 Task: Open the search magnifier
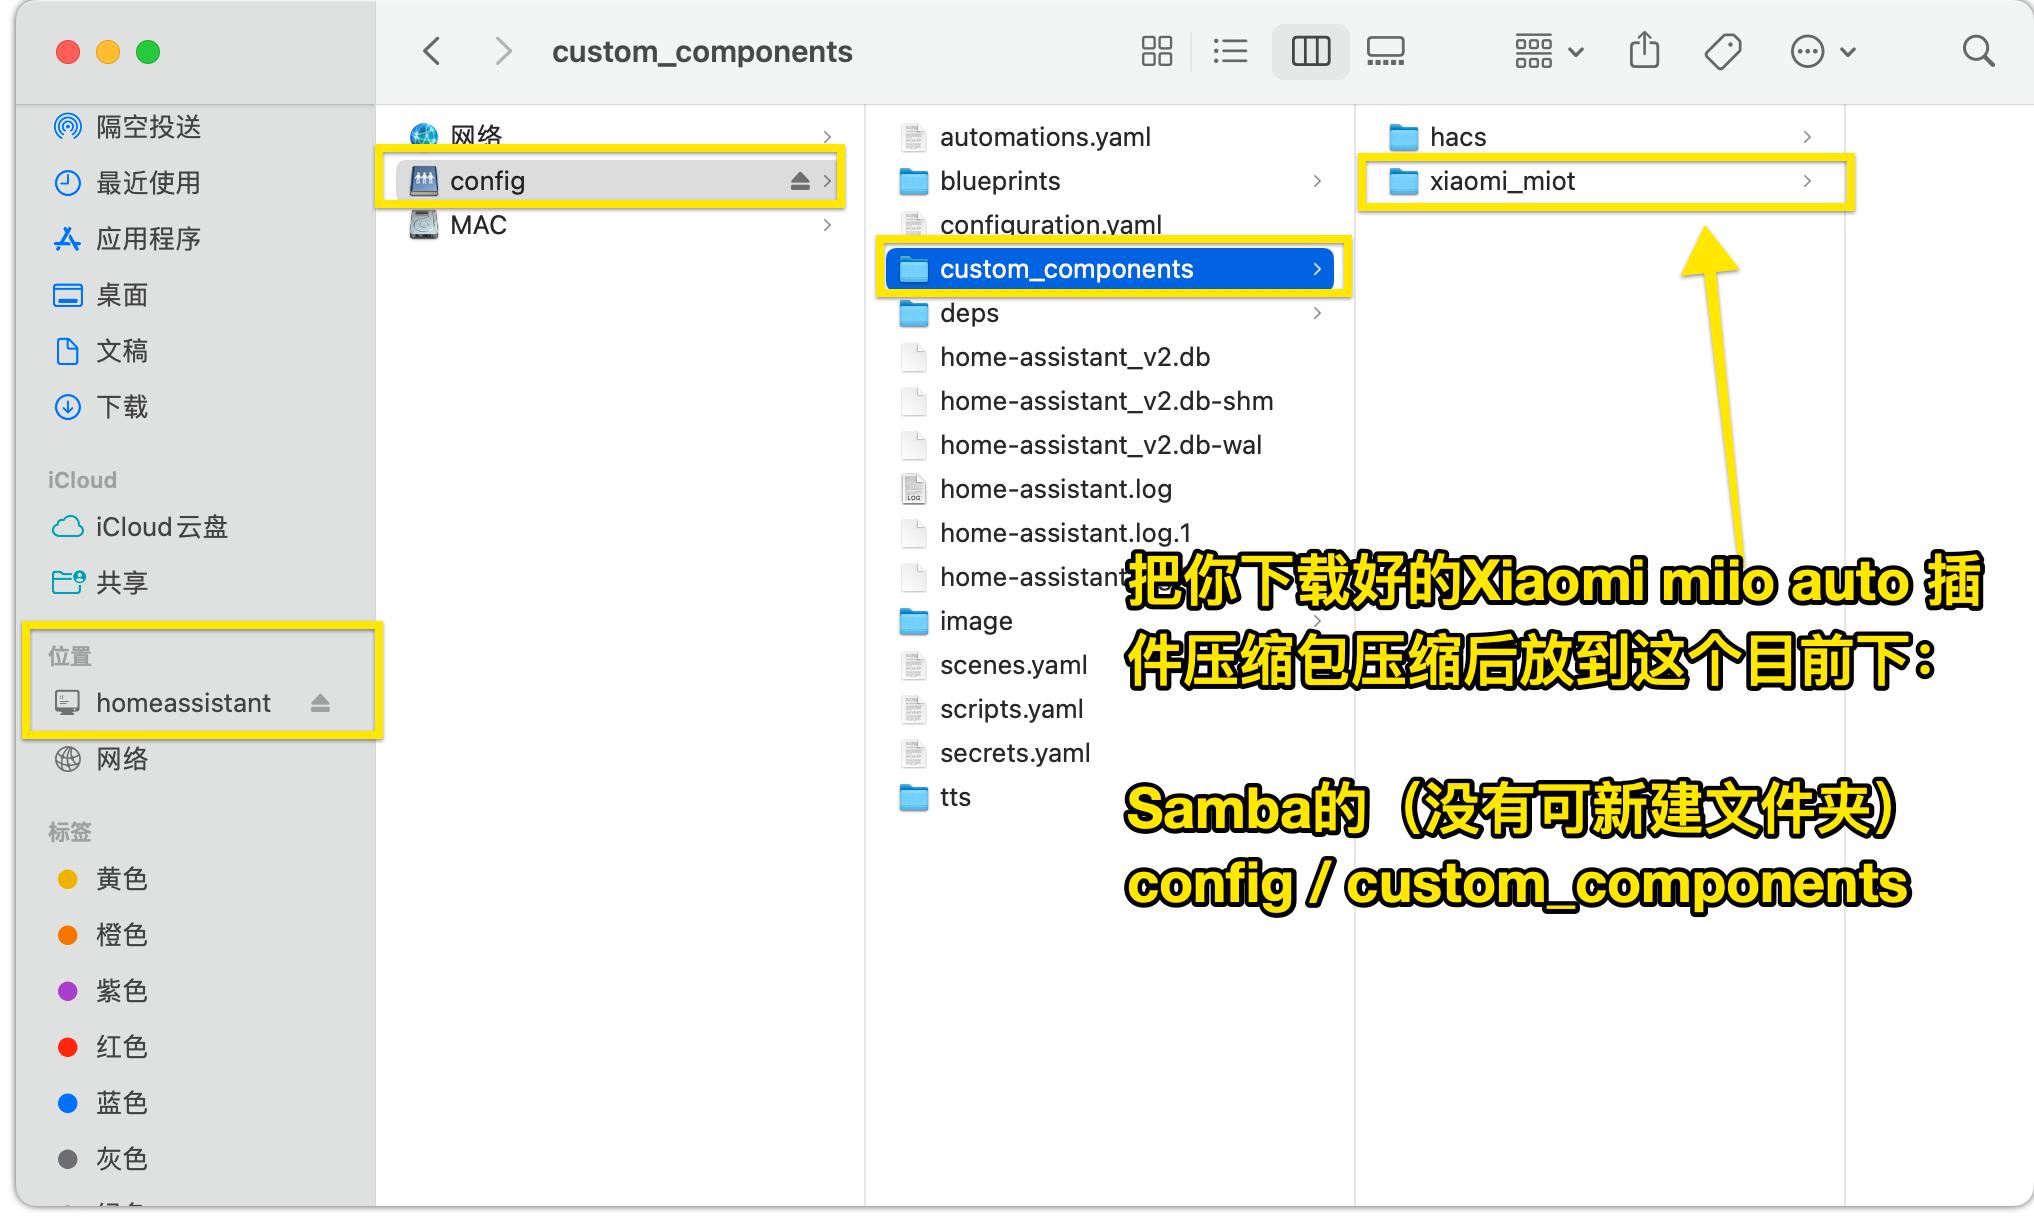pyautogui.click(x=1978, y=51)
